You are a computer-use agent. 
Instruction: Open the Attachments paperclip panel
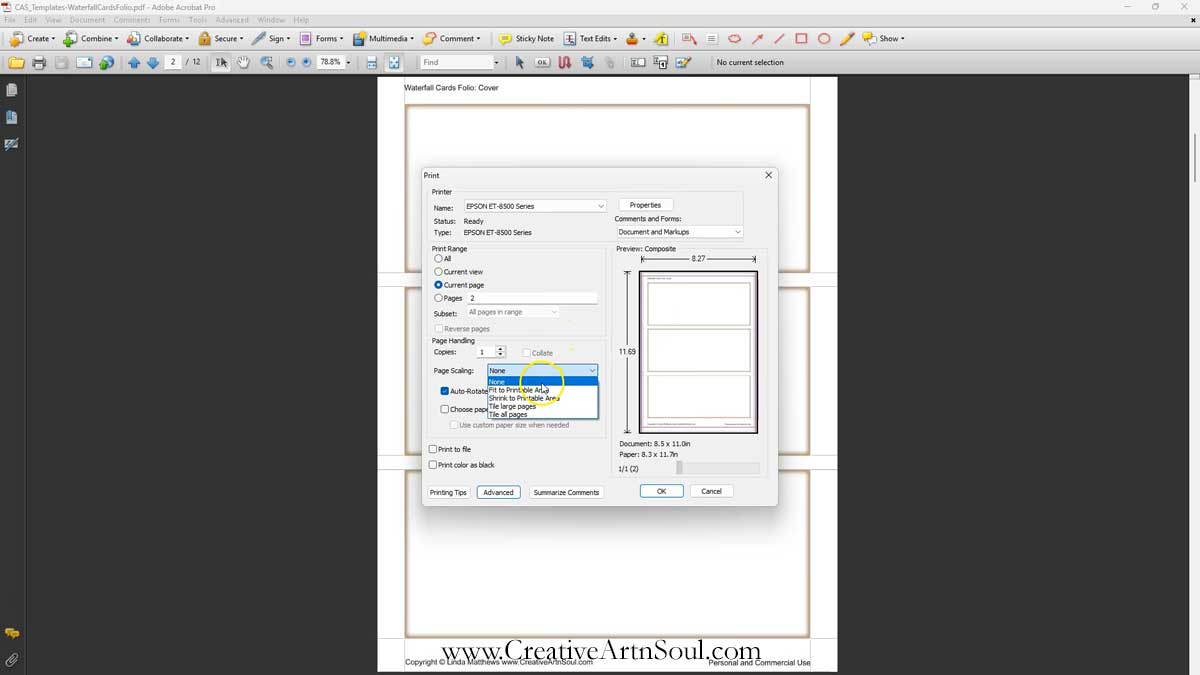pos(12,660)
